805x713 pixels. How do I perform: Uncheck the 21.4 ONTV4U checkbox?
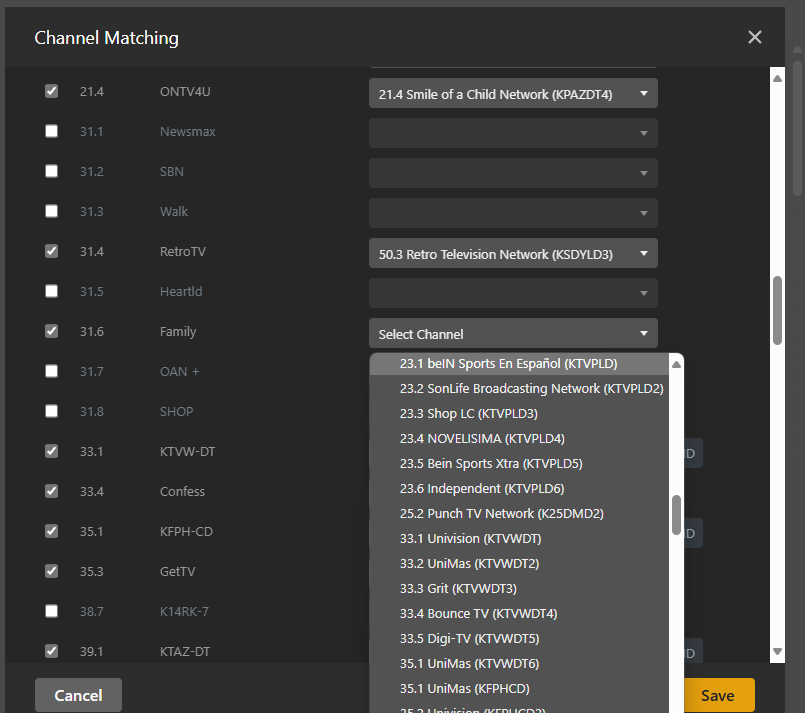pos(51,91)
